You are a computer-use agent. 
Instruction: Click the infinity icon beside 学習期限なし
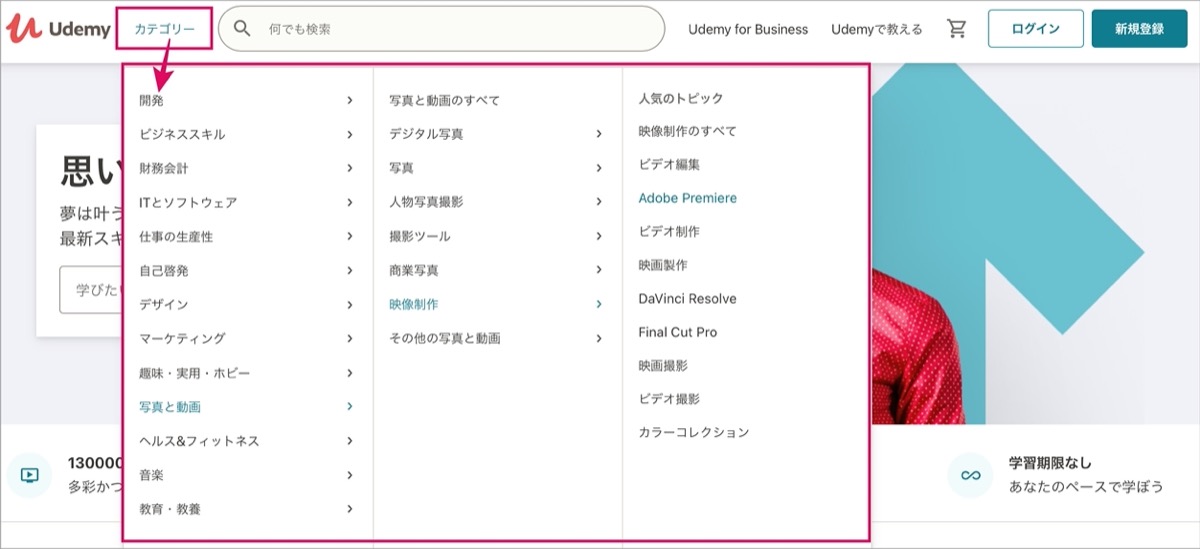(x=970, y=475)
